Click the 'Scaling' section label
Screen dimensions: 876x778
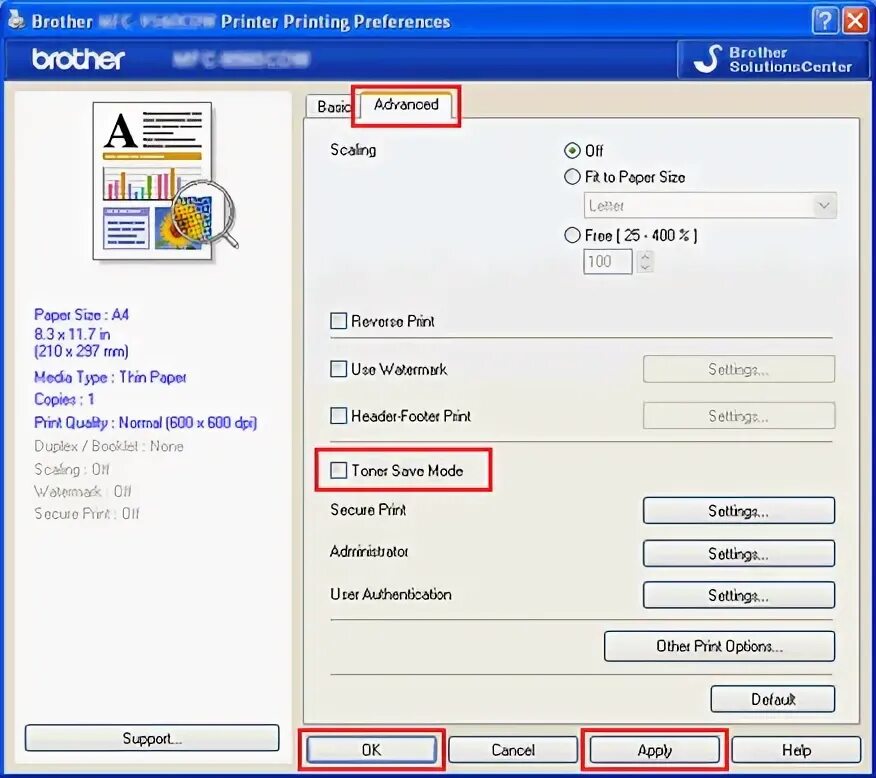pyautogui.click(x=353, y=150)
